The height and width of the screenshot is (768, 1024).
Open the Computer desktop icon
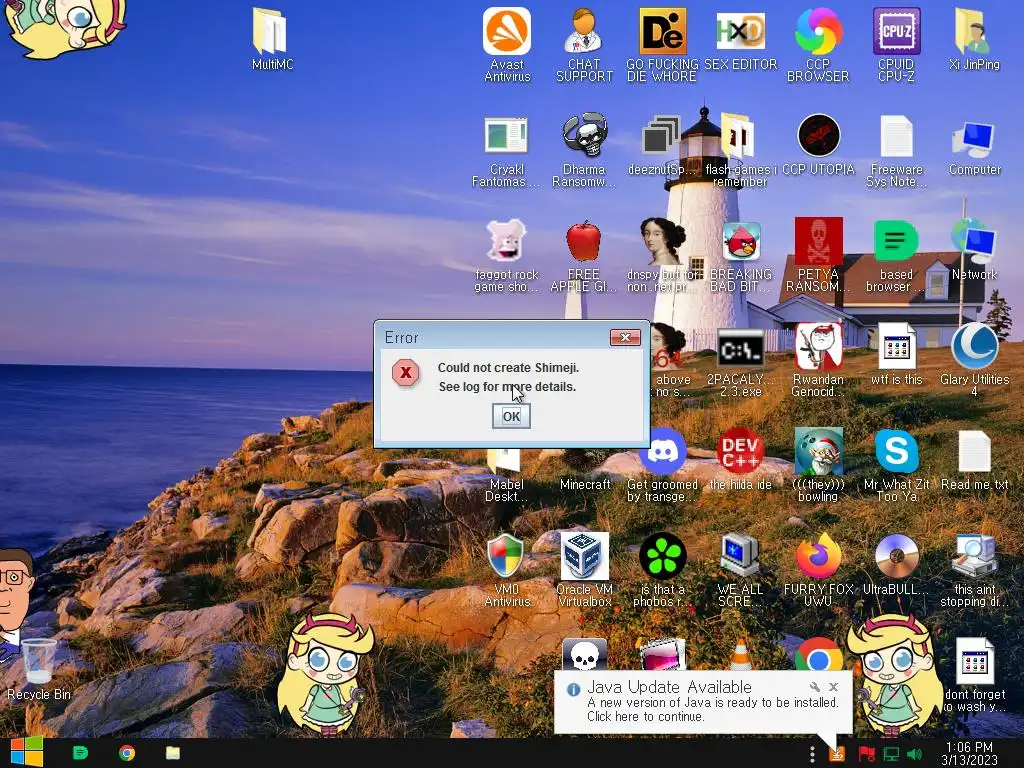pyautogui.click(x=974, y=145)
